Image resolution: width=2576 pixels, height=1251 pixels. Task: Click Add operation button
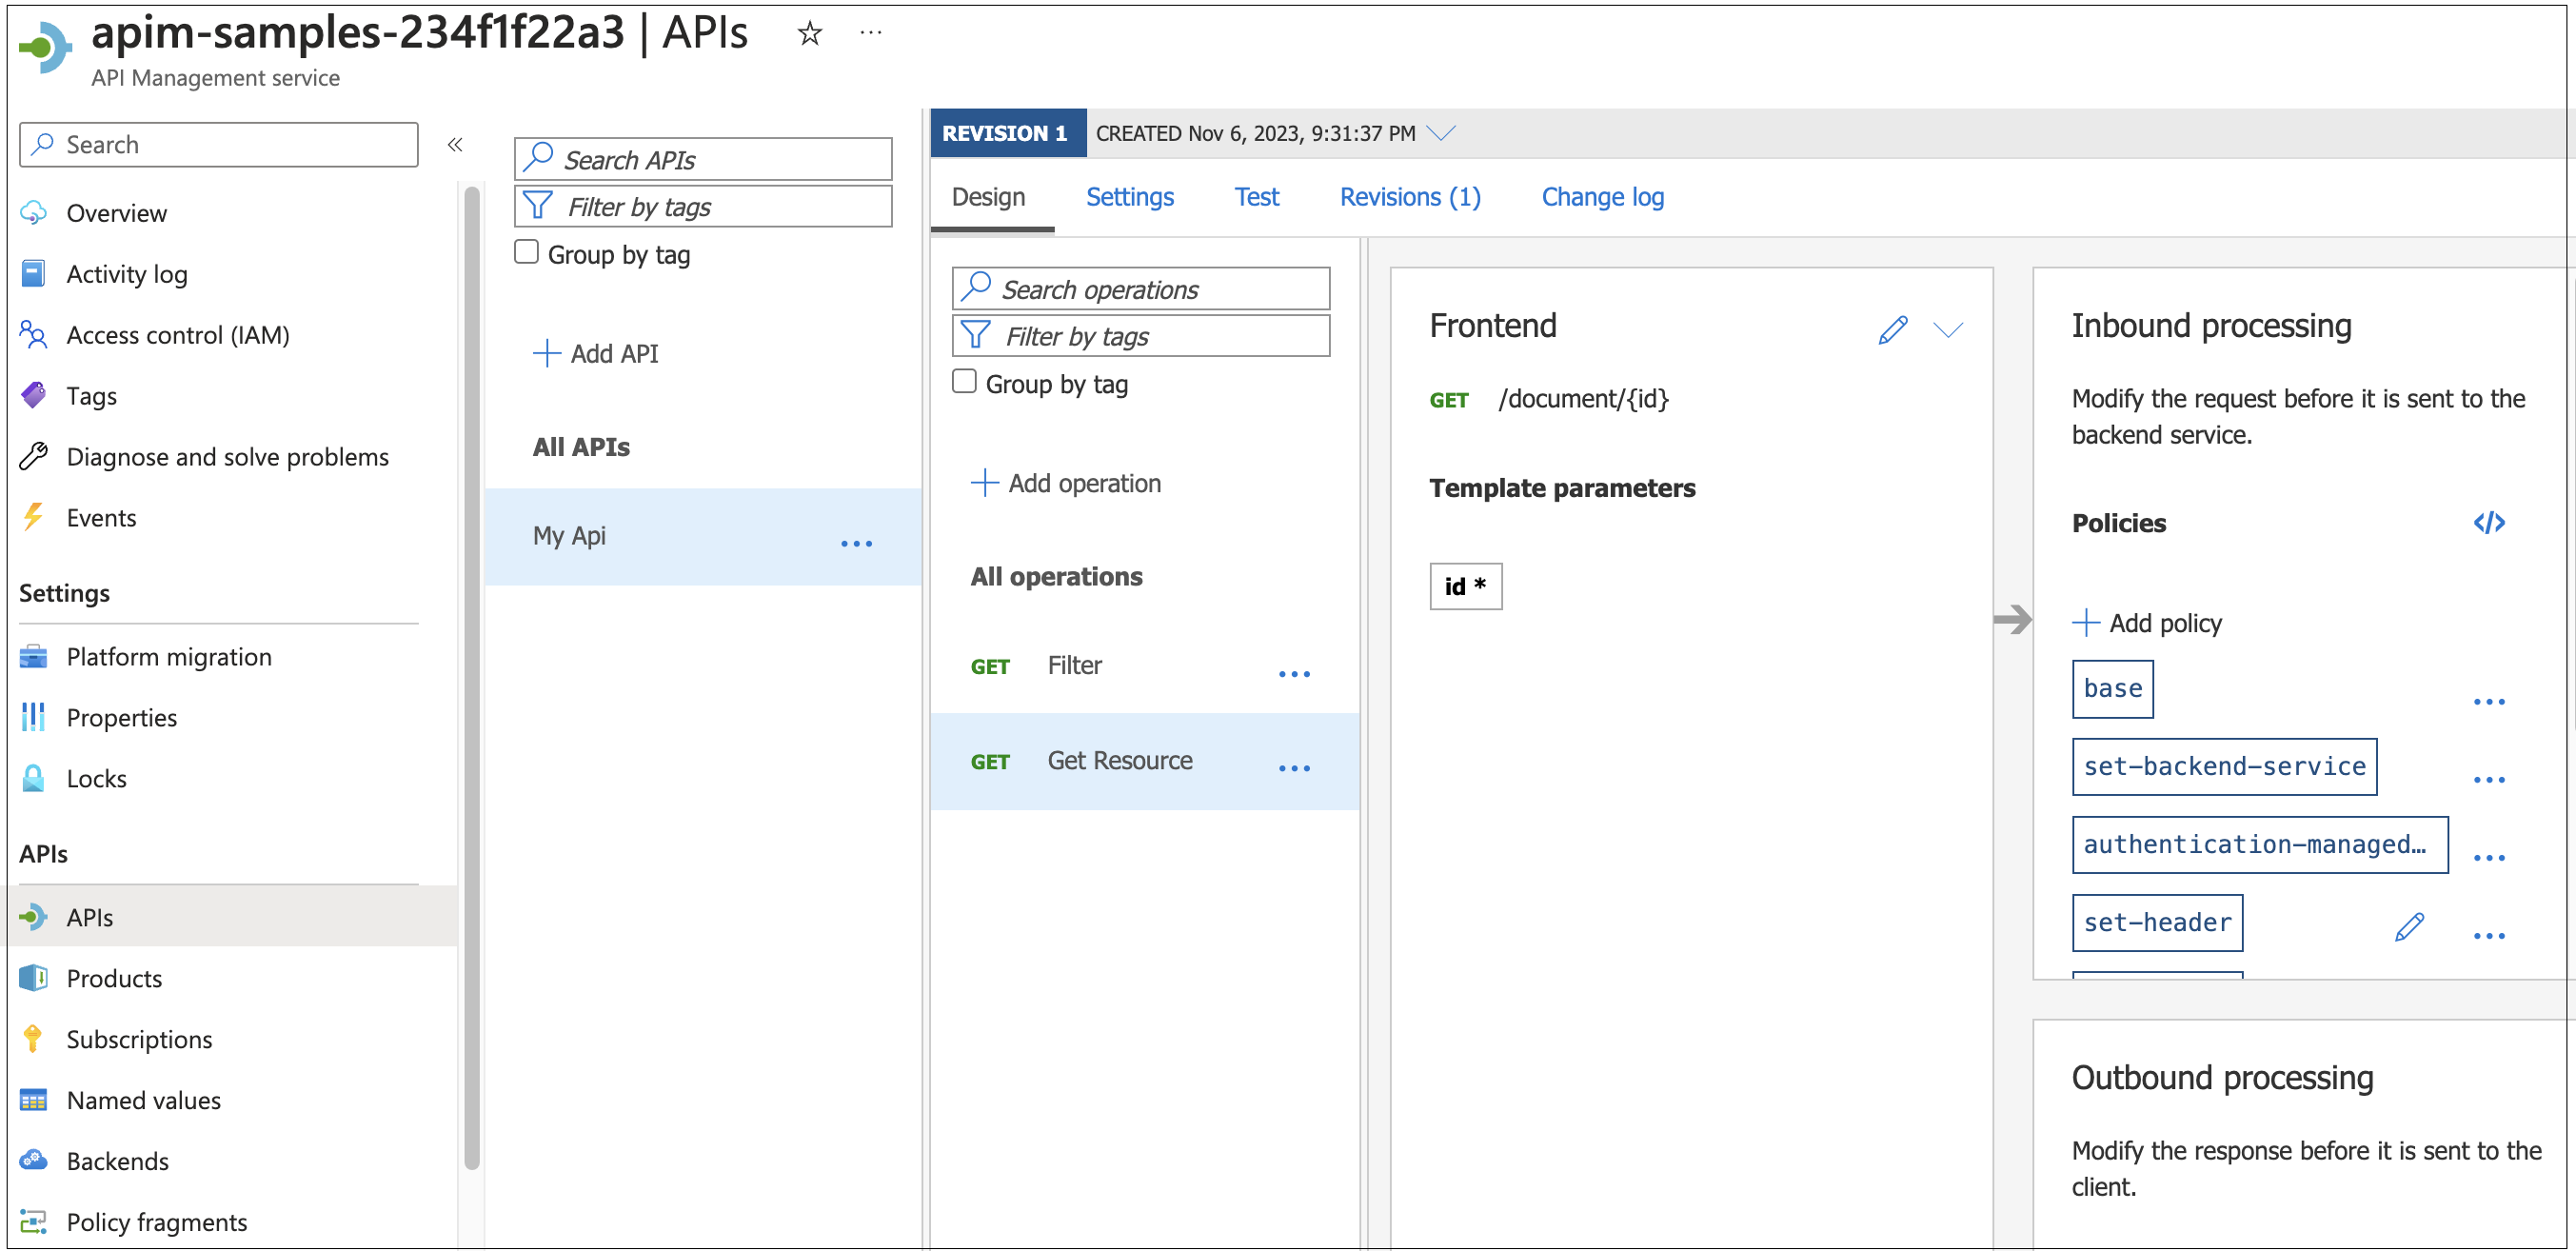click(x=1065, y=483)
